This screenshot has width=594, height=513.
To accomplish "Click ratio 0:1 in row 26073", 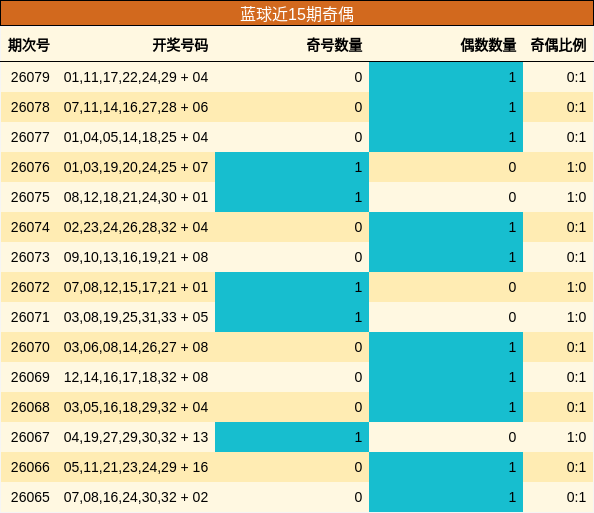I will click(x=576, y=257).
